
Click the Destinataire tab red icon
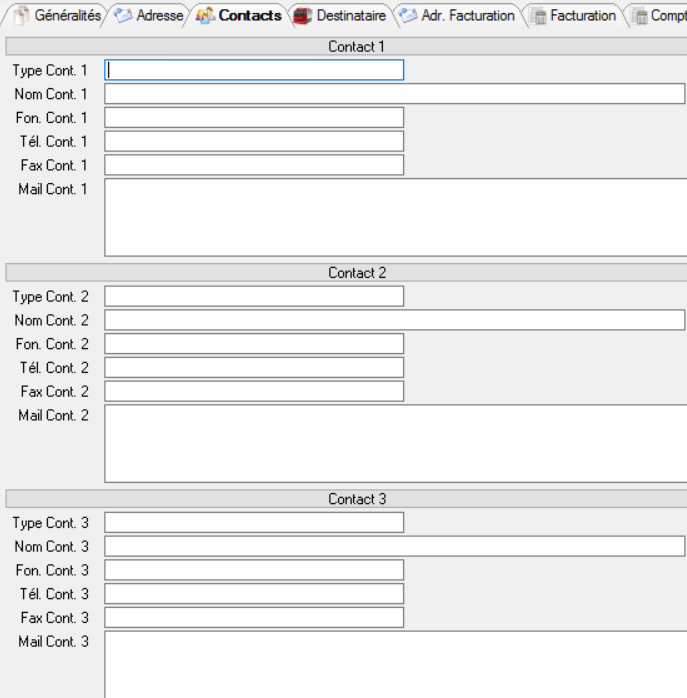(x=301, y=16)
